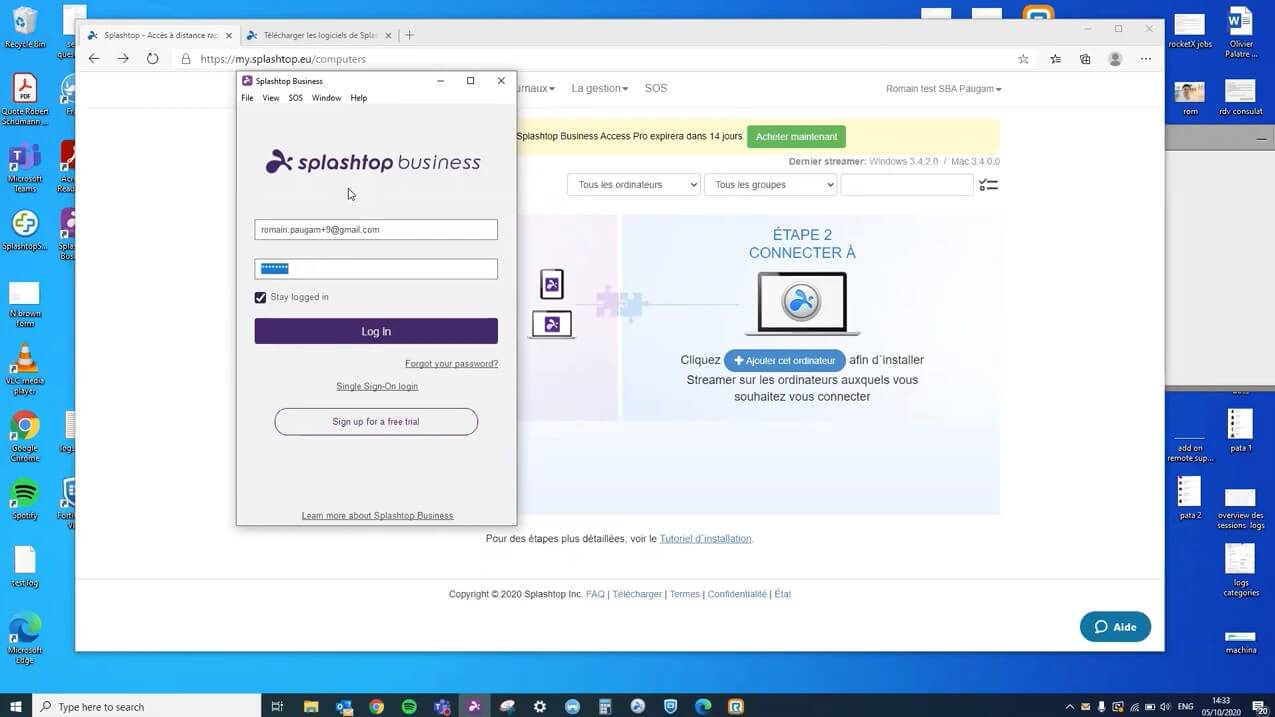Viewport: 1275px width, 717px height.
Task: Open pata 1 desktop file
Action: click(x=1240, y=431)
